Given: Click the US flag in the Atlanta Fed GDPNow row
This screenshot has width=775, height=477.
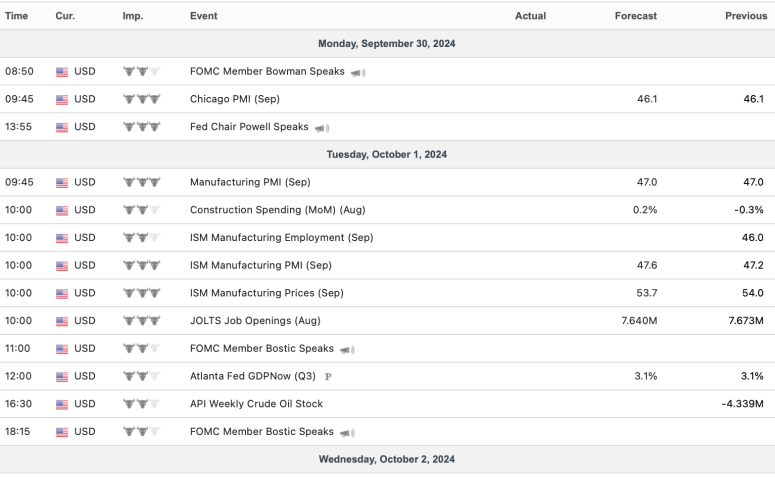Looking at the screenshot, I should point(62,376).
